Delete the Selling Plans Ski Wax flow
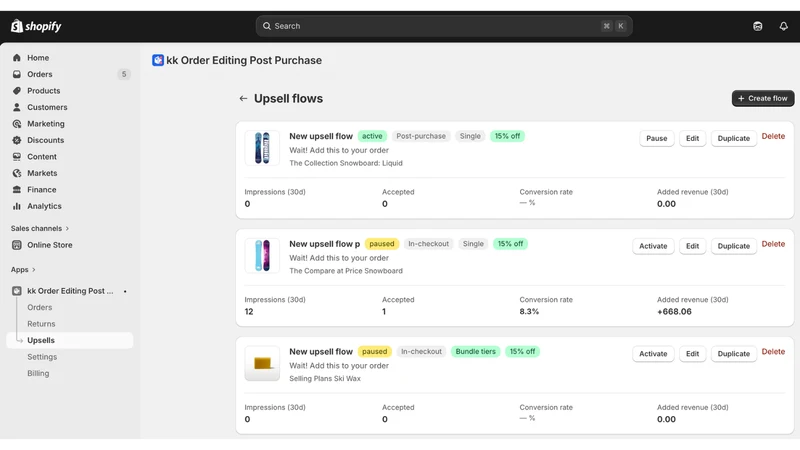Screen dimensions: 800x450 (773, 352)
